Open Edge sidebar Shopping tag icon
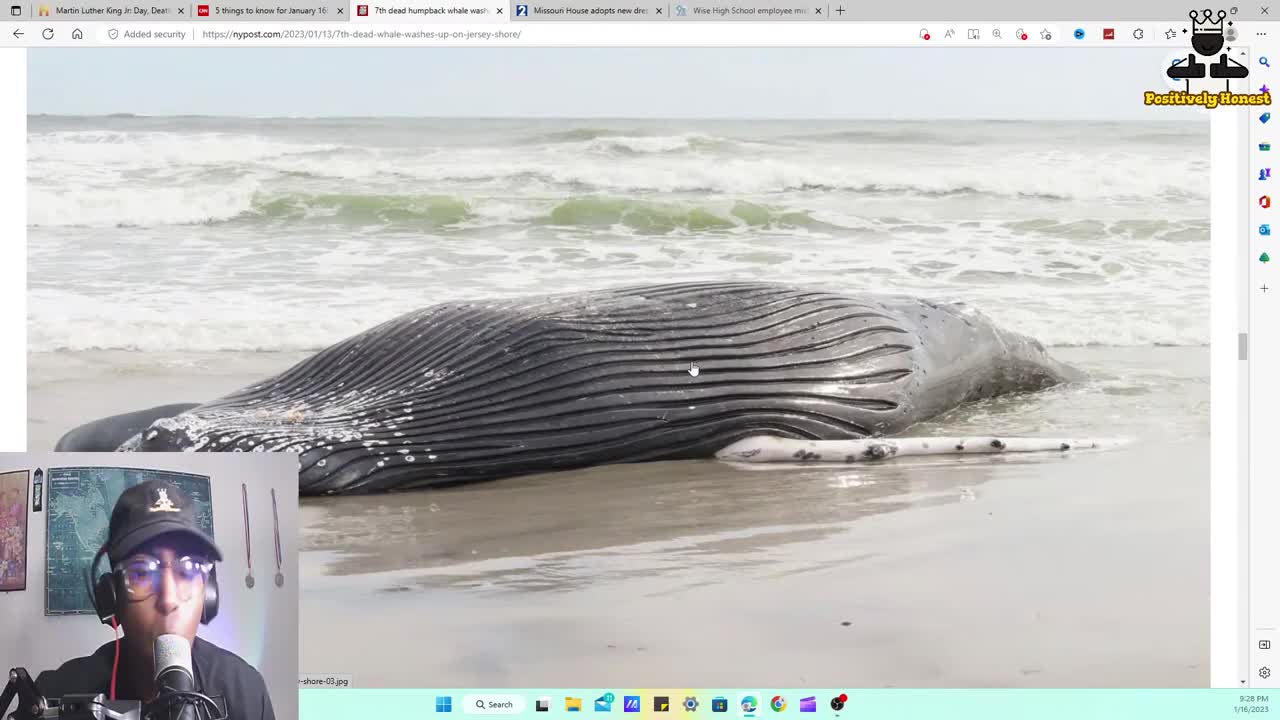The width and height of the screenshot is (1280, 720). (1264, 118)
